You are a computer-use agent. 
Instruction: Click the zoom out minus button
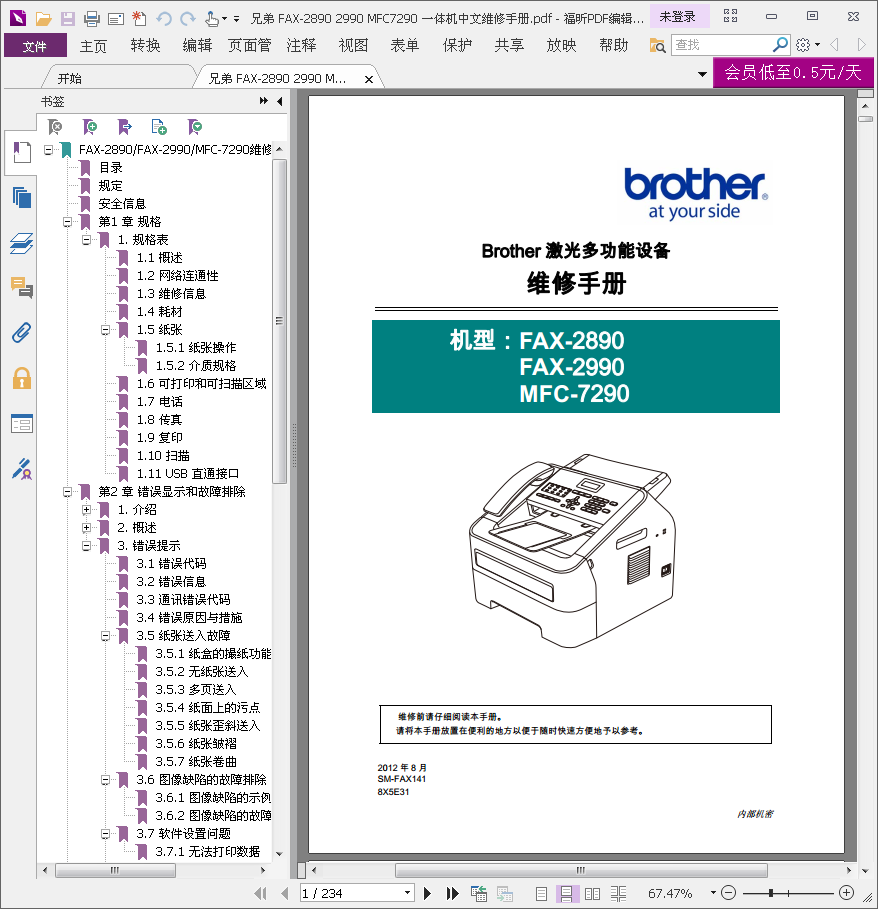point(729,893)
